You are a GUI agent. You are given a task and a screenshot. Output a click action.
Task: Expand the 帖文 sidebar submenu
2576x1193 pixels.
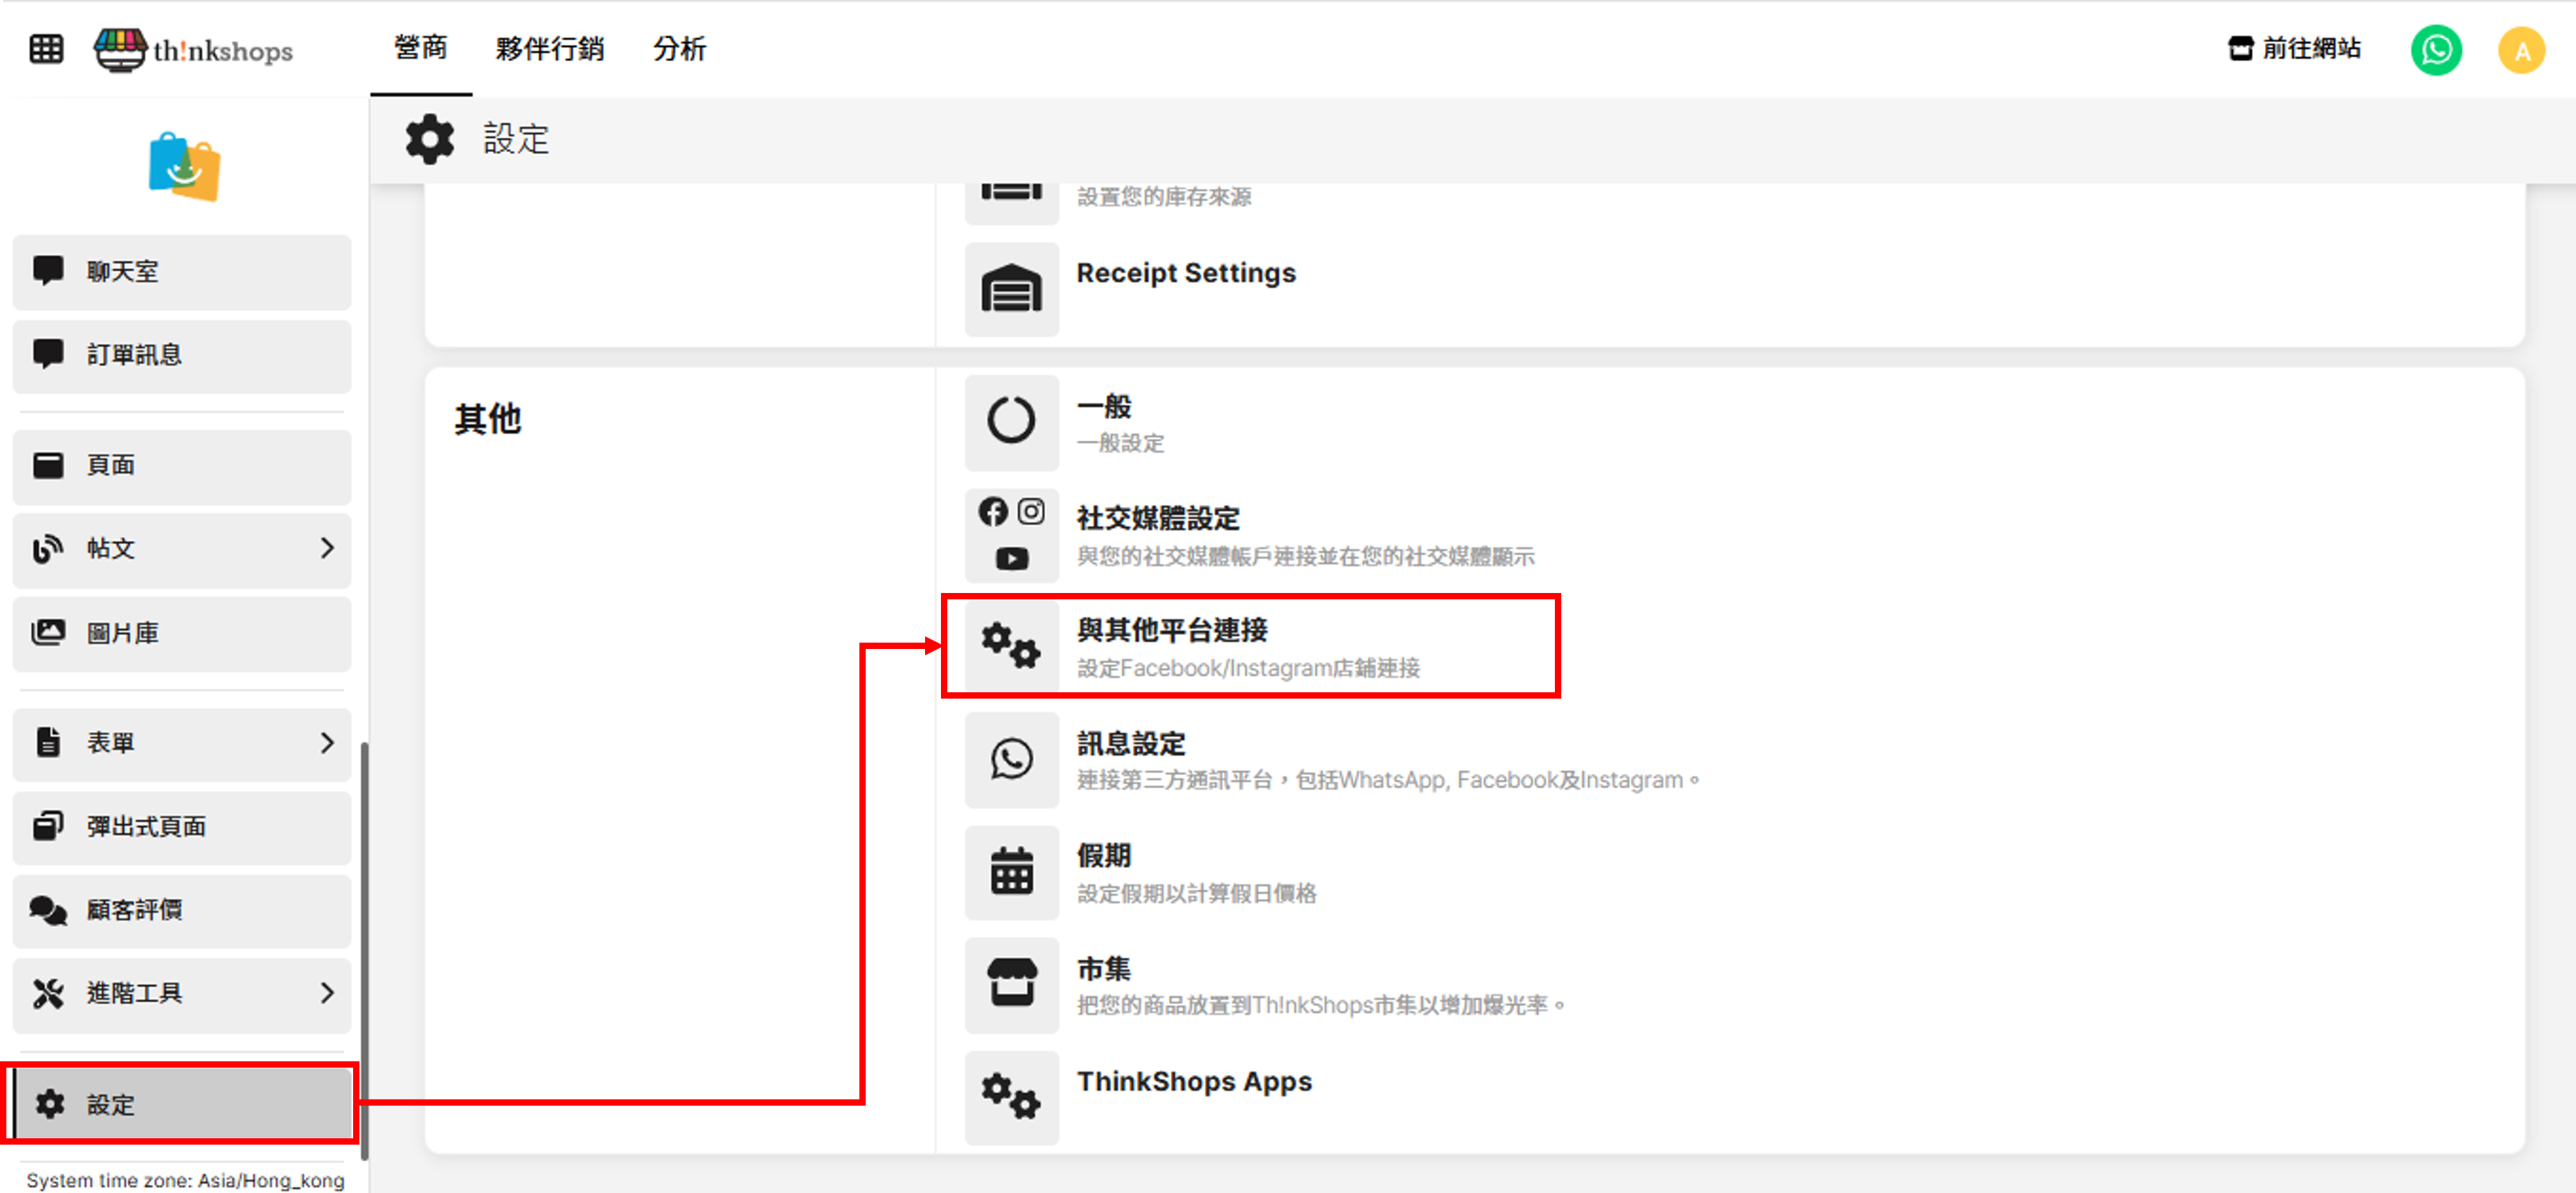coord(326,548)
